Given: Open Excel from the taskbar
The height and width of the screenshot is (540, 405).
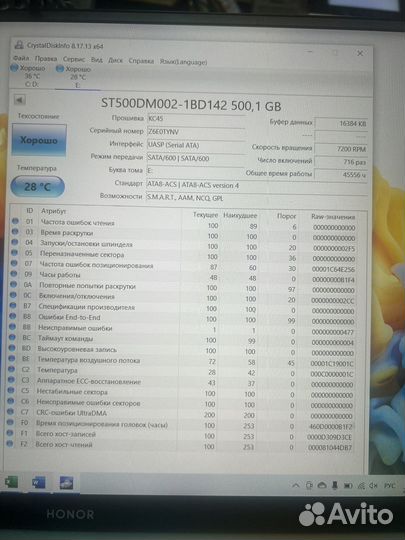Looking at the screenshot, I should pyautogui.click(x=12, y=482).
